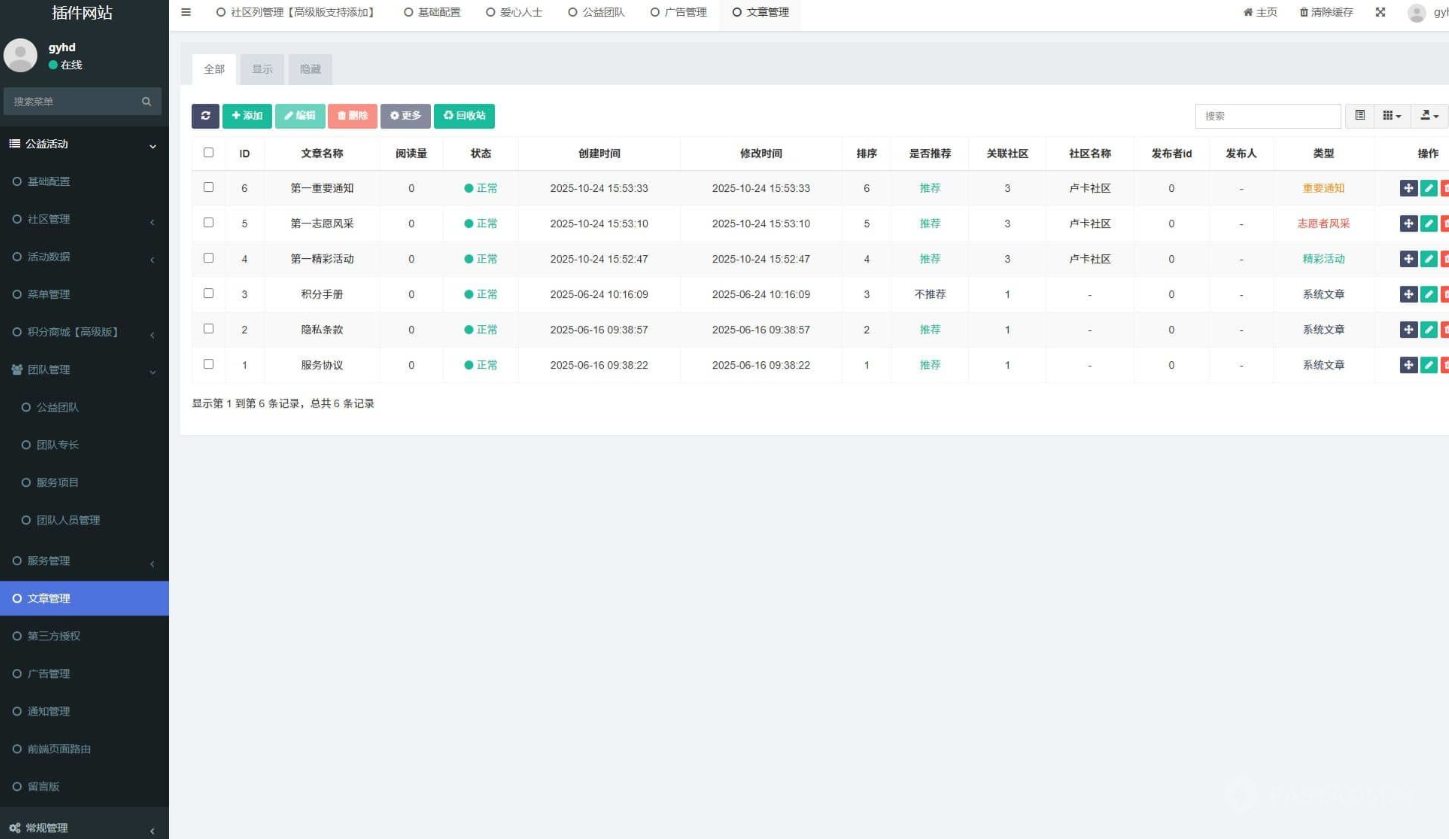Screen dimensions: 1449x839
Task: Open the 回收站 recycle bin button
Action: tap(464, 116)
